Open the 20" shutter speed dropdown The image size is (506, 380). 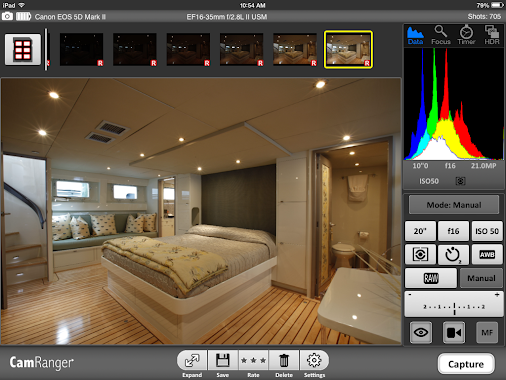coord(420,231)
